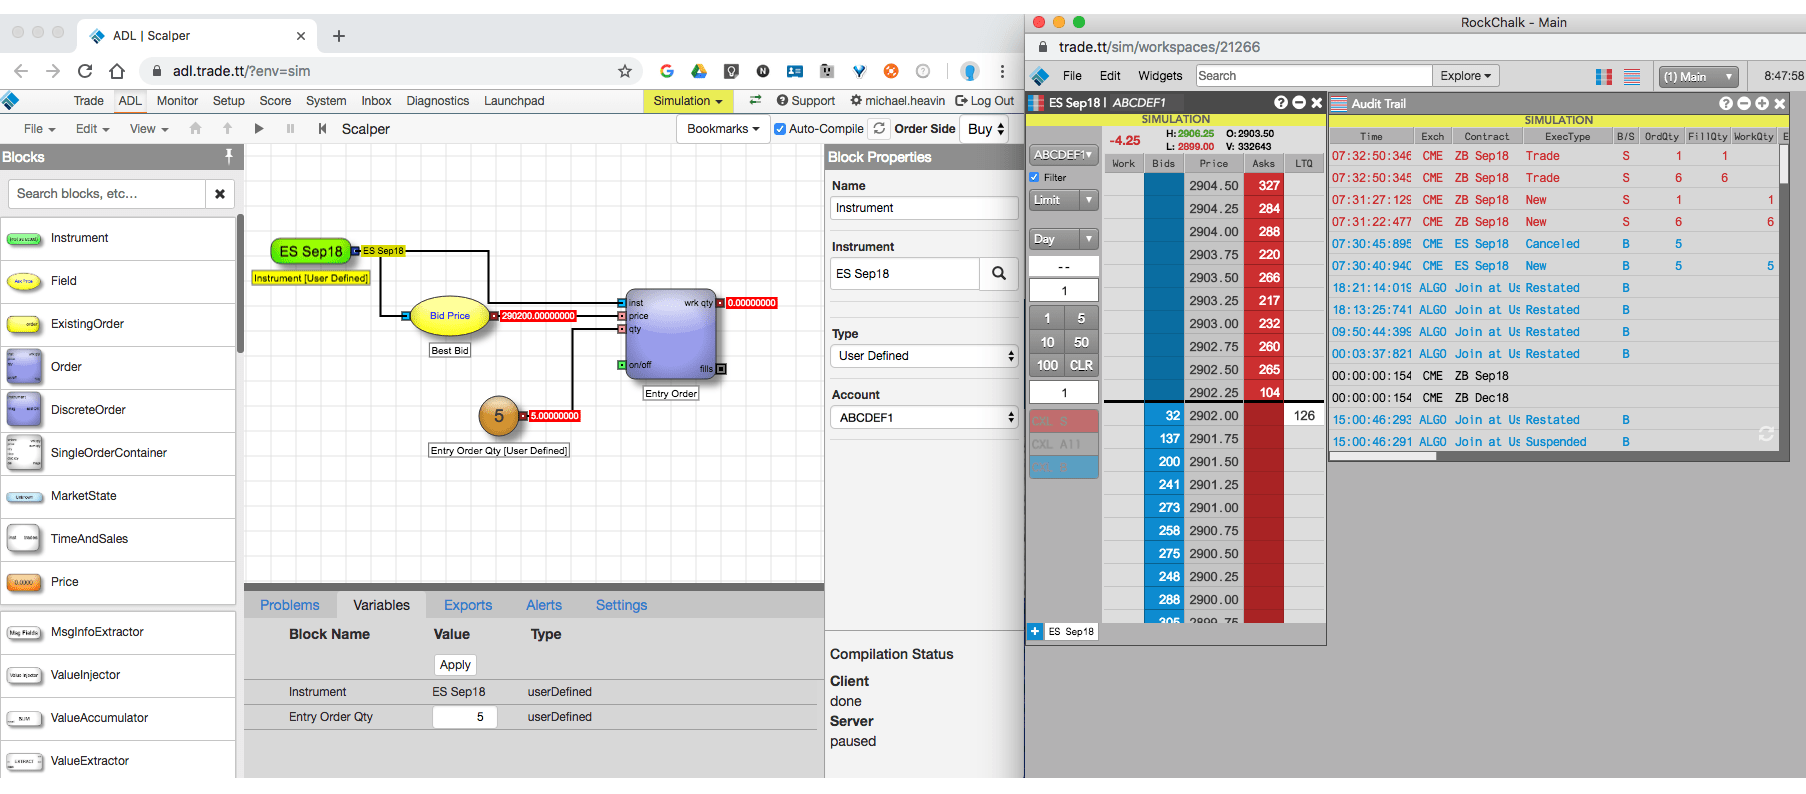The image size is (1806, 794).
Task: Open the View menu in ADL
Action: pyautogui.click(x=149, y=129)
